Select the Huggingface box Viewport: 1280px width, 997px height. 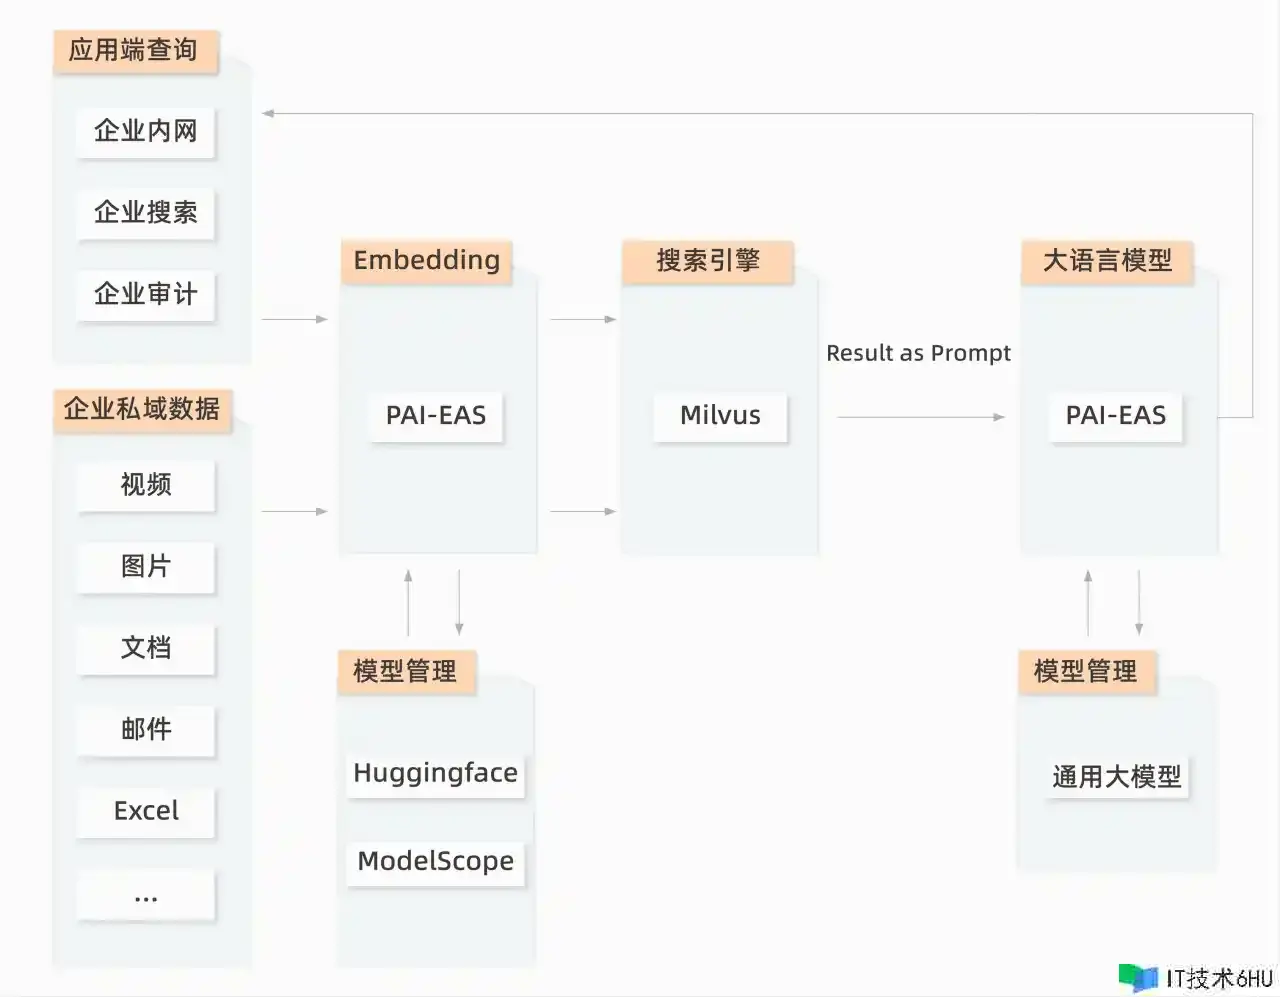(x=436, y=773)
